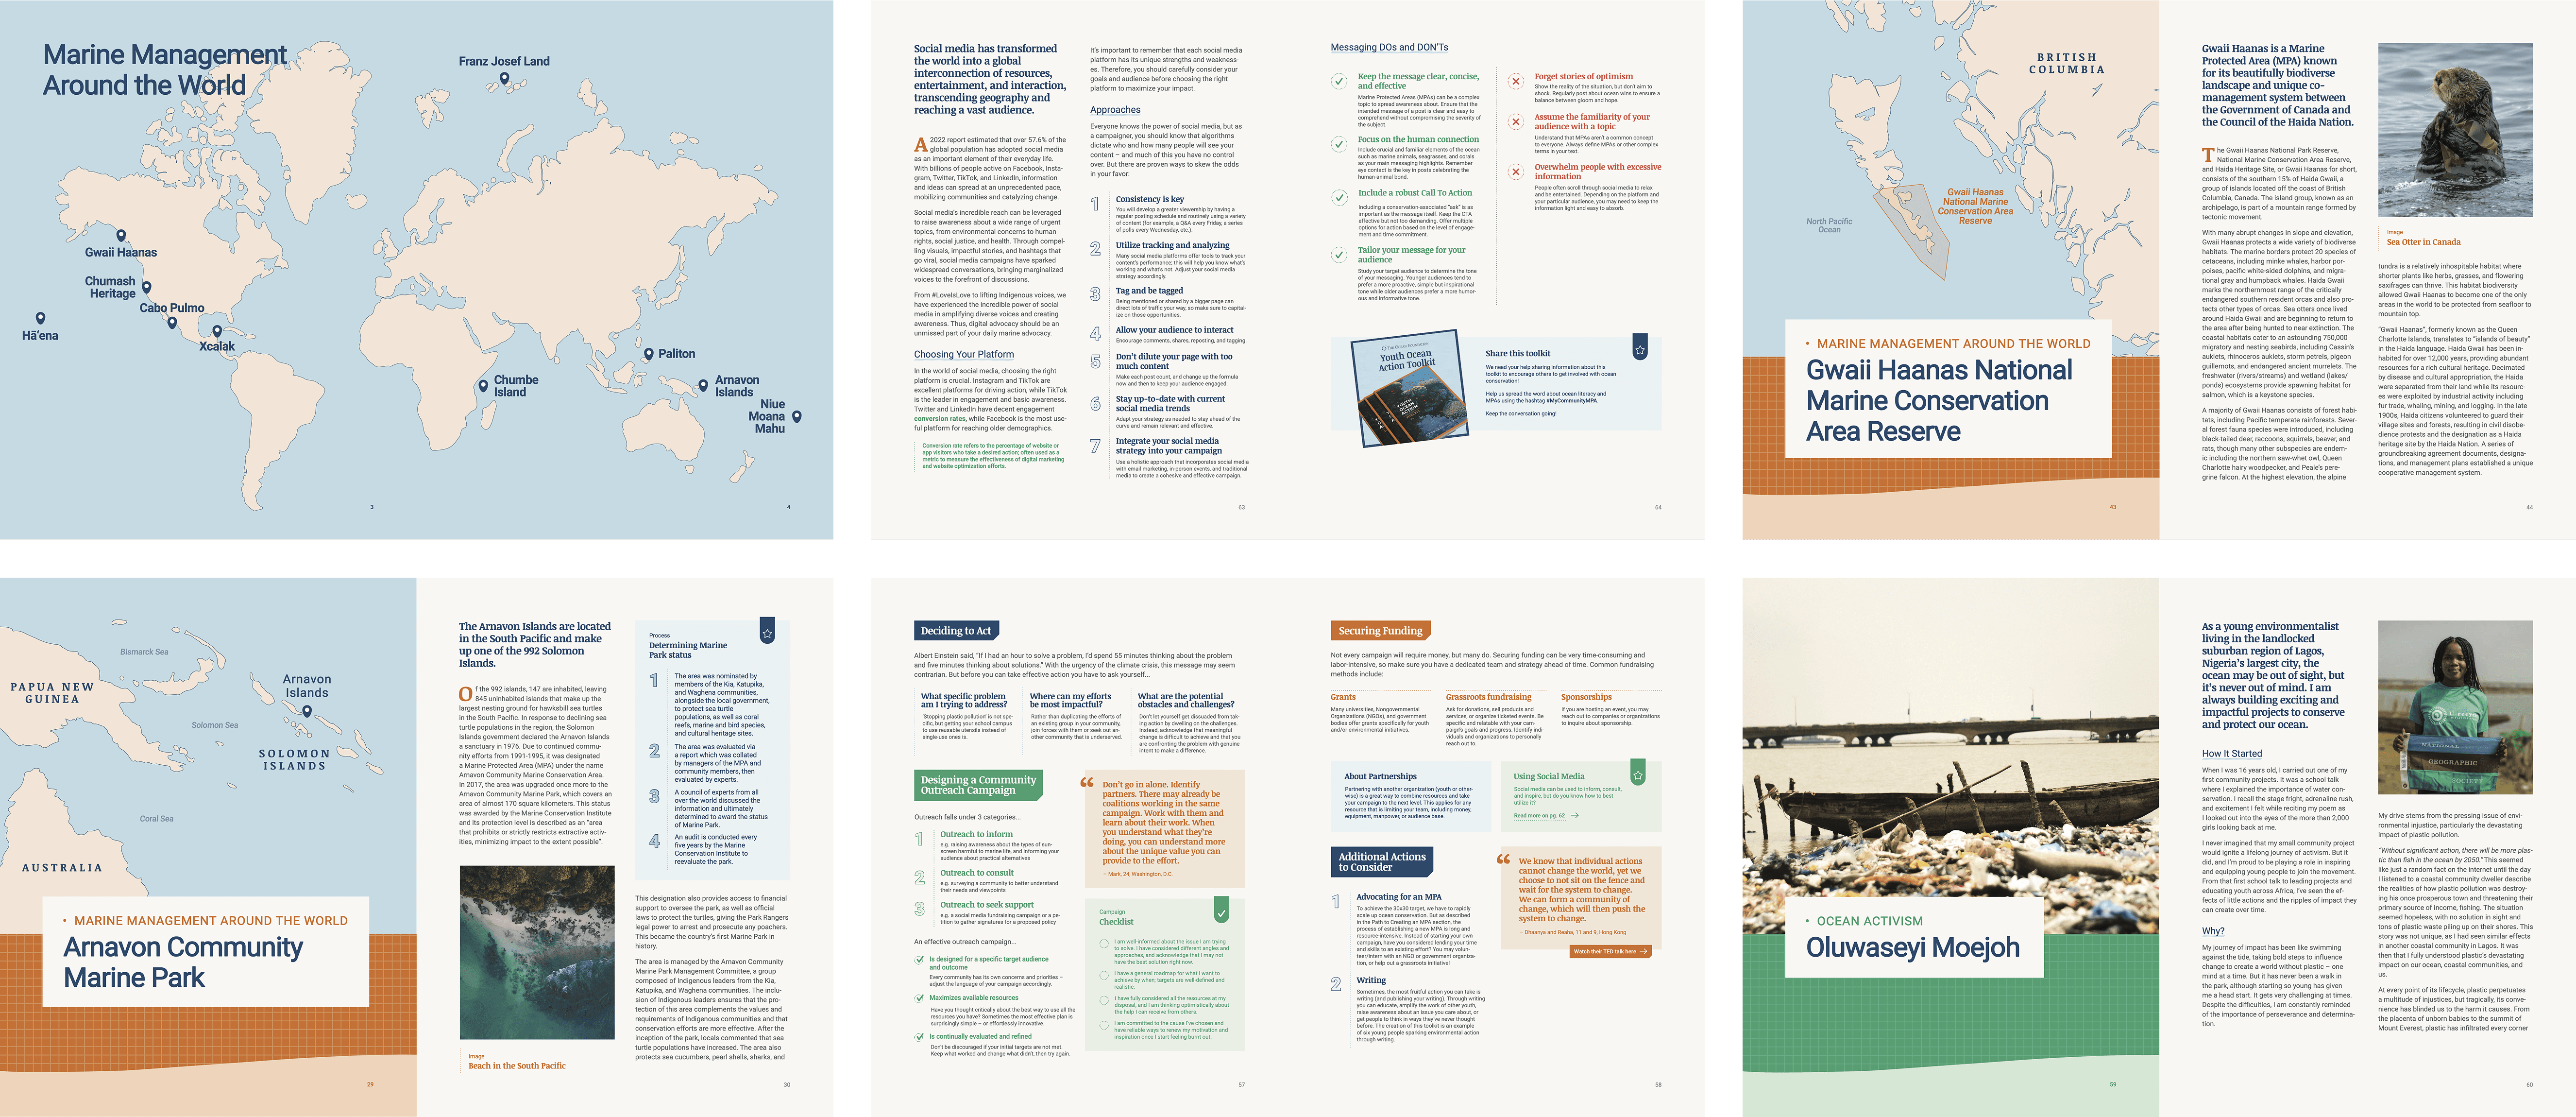This screenshot has height=1117, width=2576.
Task: Click the 'Sponsorships' column heading
Action: tap(1586, 697)
